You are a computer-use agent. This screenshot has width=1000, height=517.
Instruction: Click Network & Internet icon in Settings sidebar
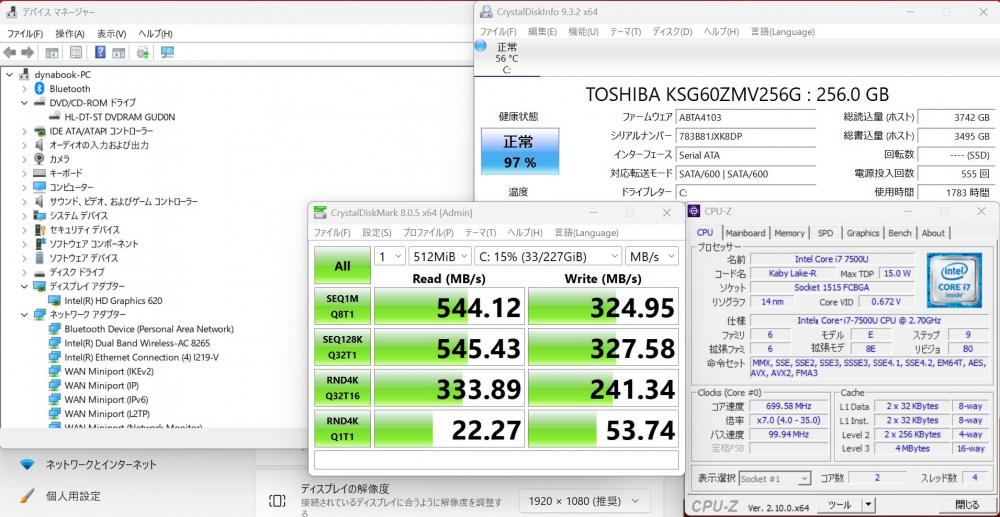point(27,464)
